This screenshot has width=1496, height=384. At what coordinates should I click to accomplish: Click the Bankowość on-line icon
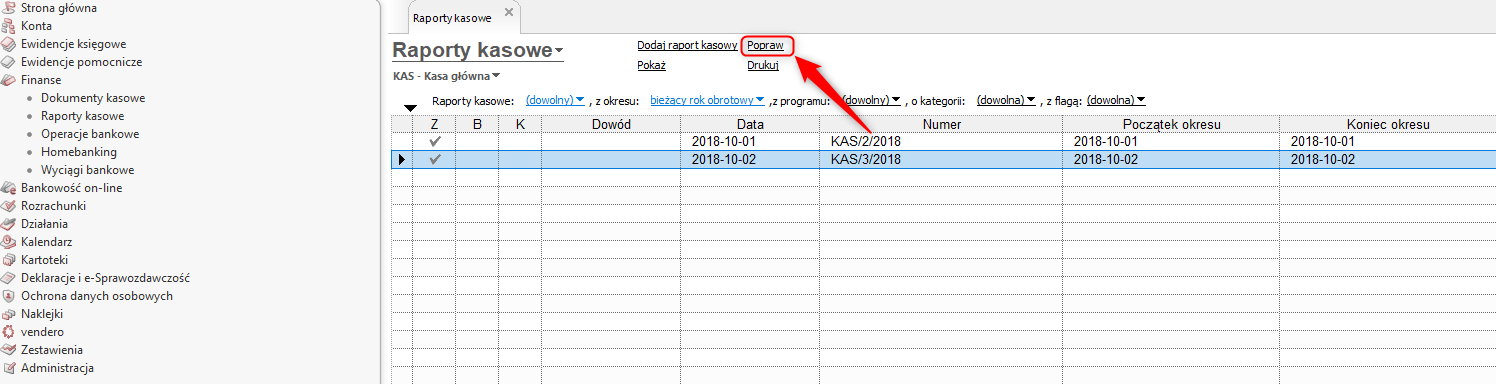9,188
